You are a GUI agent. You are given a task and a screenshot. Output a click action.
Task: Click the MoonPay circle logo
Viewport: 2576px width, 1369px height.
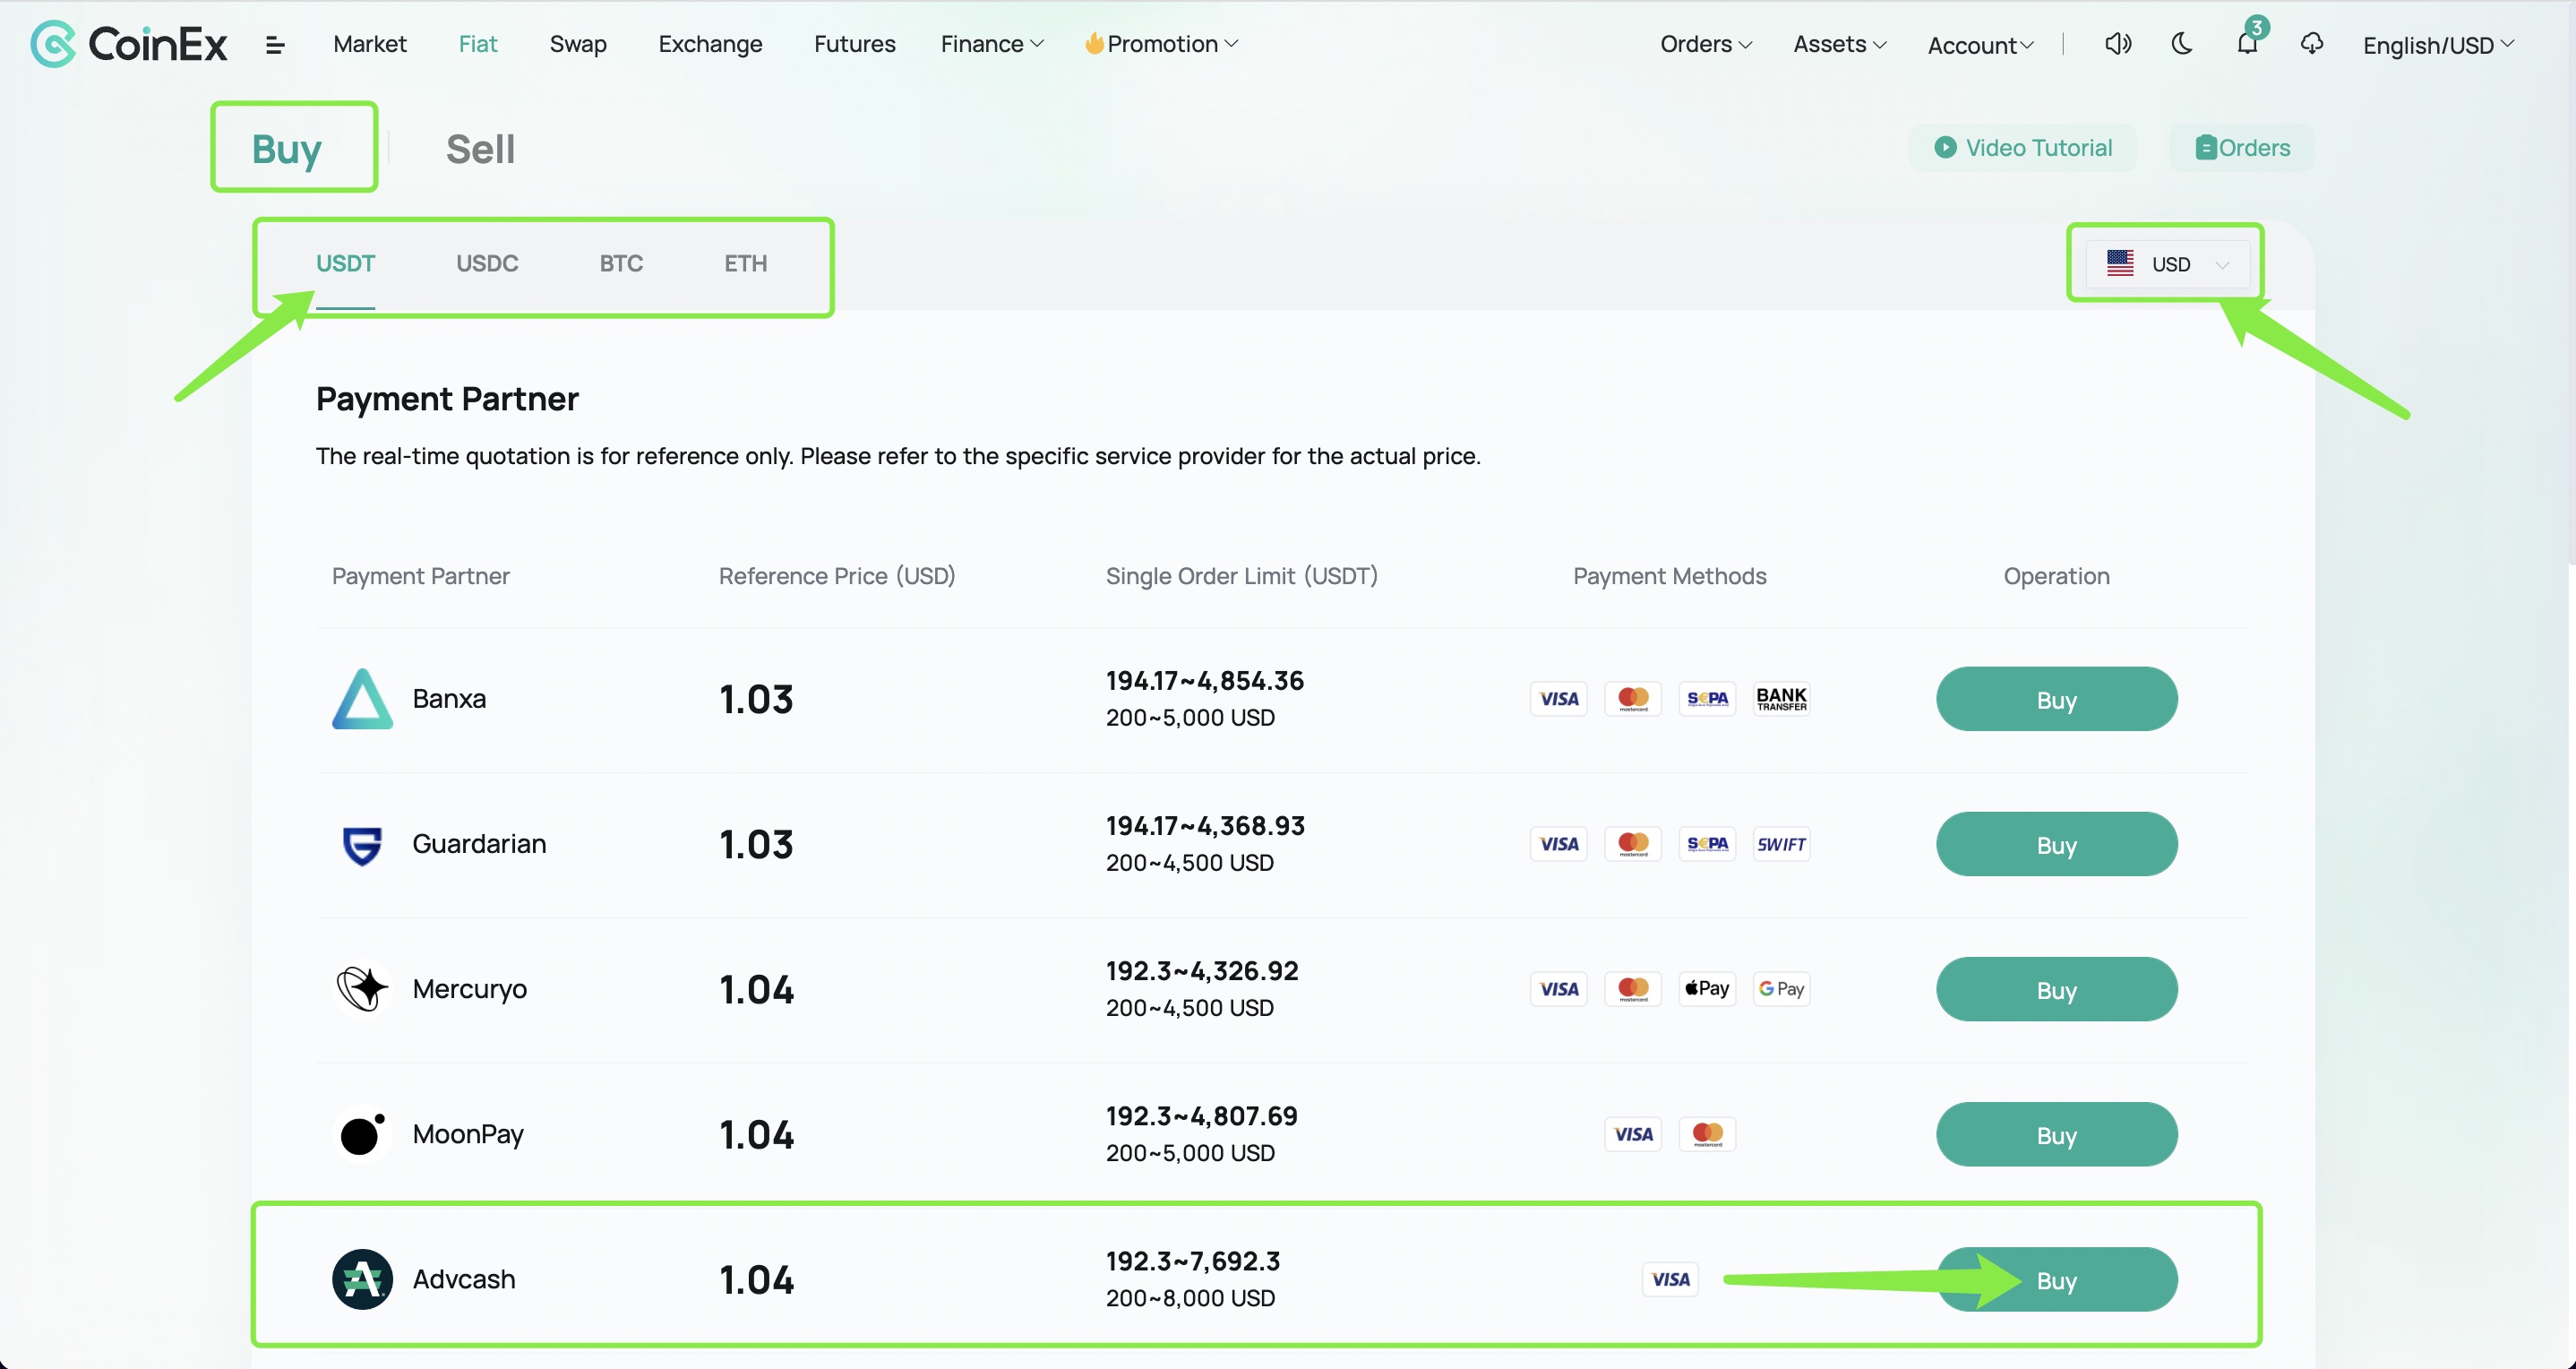[362, 1134]
